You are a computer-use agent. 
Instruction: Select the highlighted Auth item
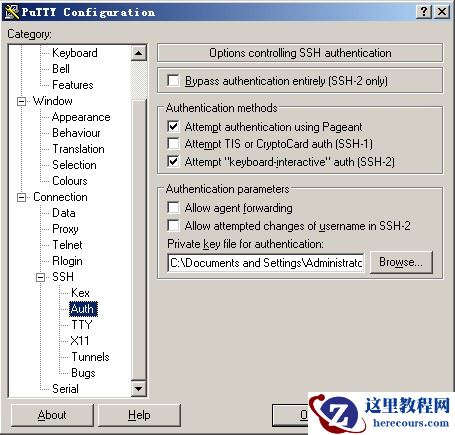(x=83, y=309)
